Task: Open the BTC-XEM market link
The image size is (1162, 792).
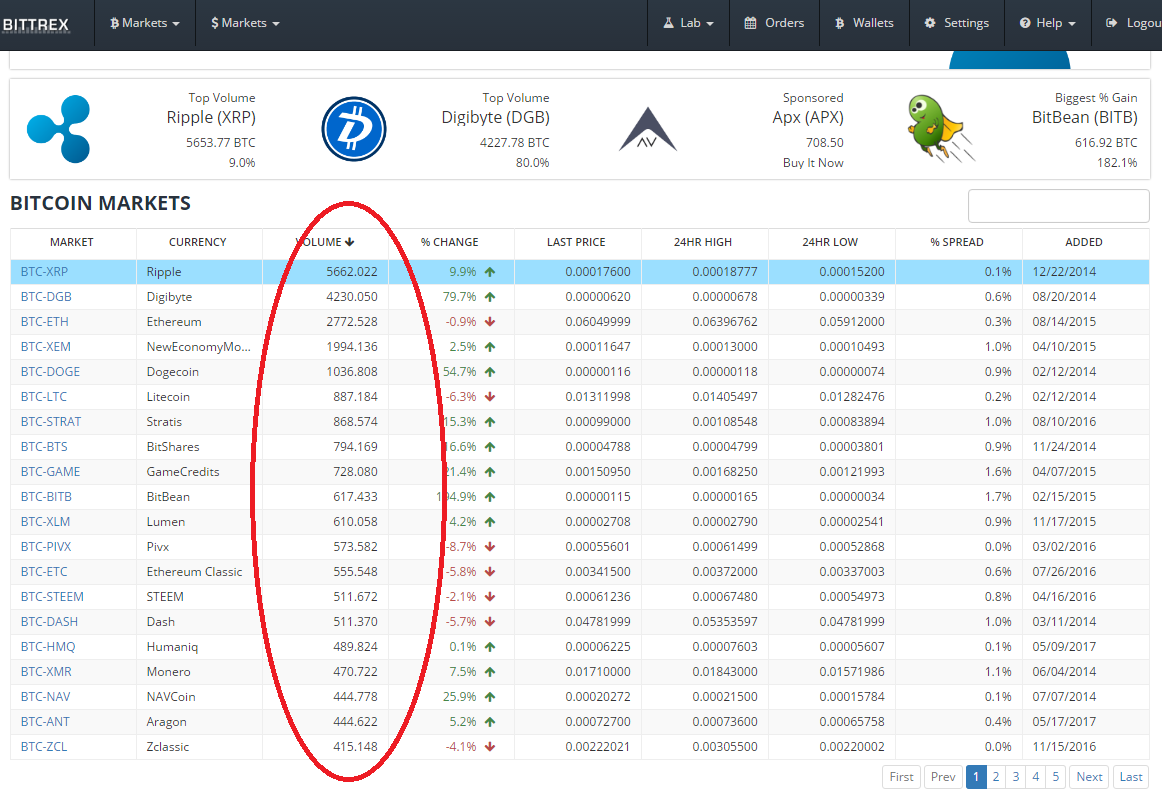Action: click(x=46, y=347)
